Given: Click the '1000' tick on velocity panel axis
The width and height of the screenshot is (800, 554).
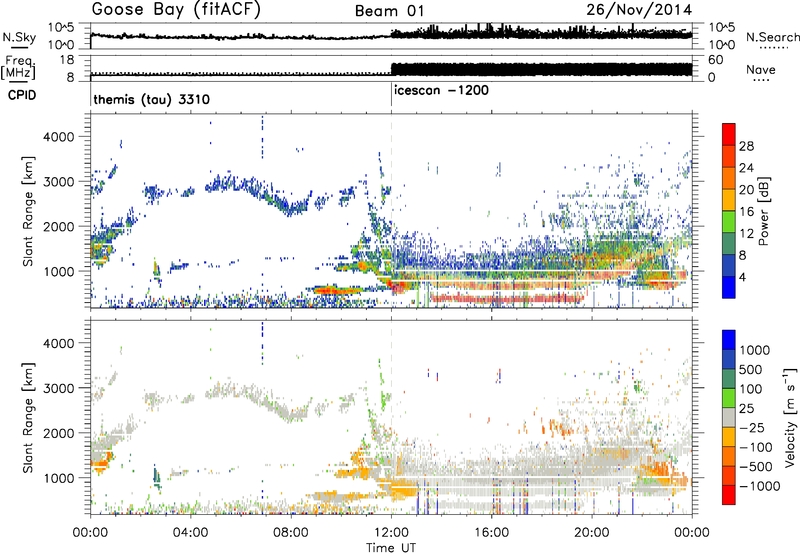Looking at the screenshot, I should point(58,478).
